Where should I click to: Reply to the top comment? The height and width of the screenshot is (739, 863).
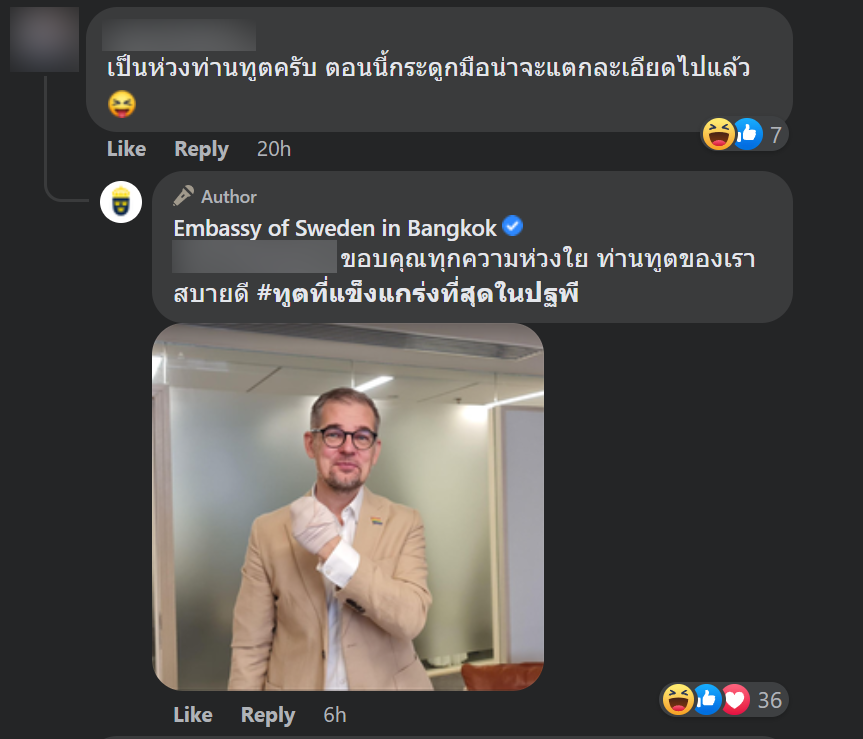[201, 149]
